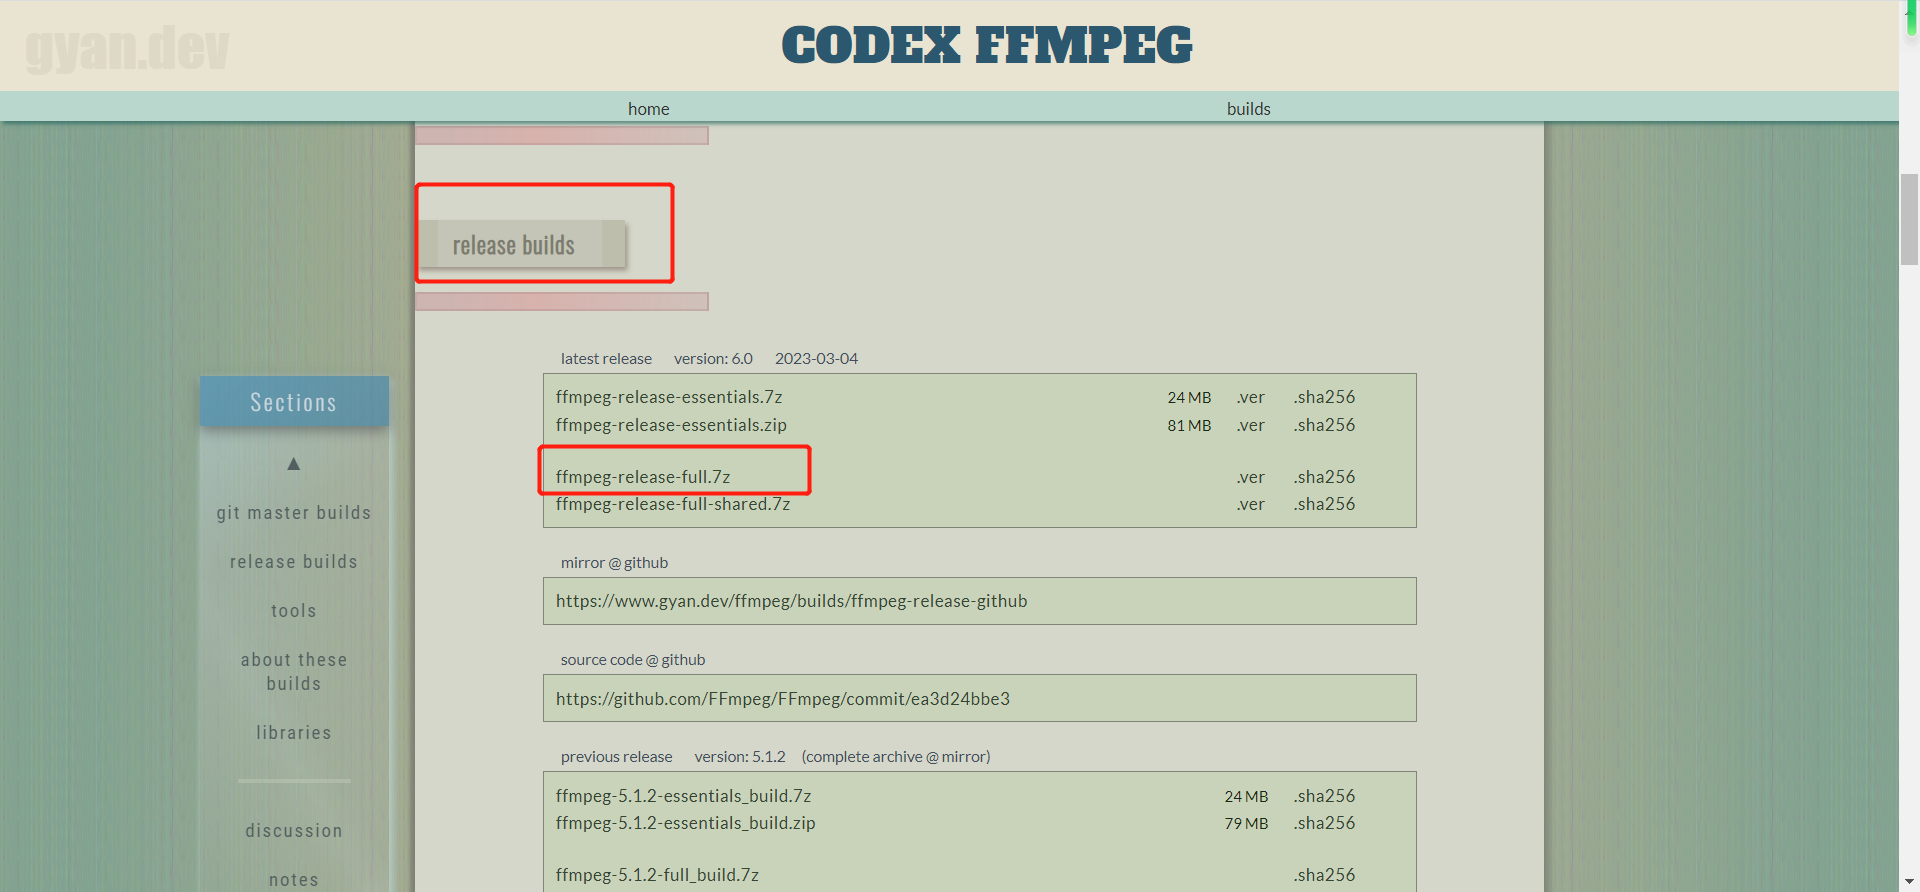1920x892 pixels.
Task: Click the scrollbar down arrow
Action: tap(1909, 882)
